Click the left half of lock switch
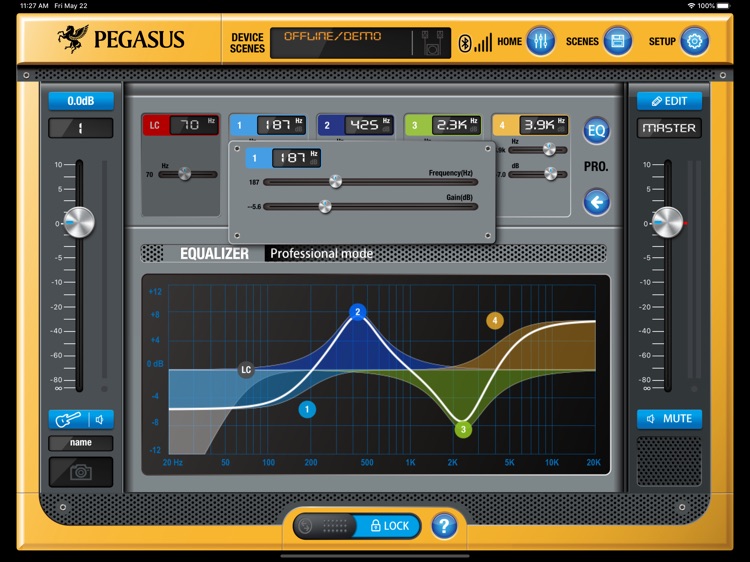750x562 pixels. 324,526
